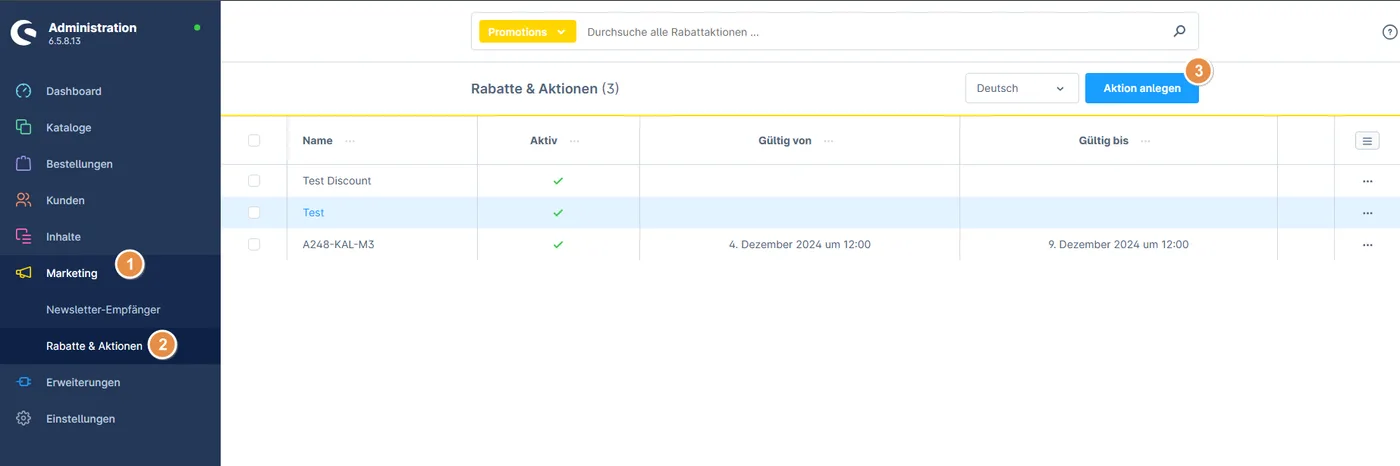
Task: Open the Deutsch language dropdown
Action: tap(1022, 88)
